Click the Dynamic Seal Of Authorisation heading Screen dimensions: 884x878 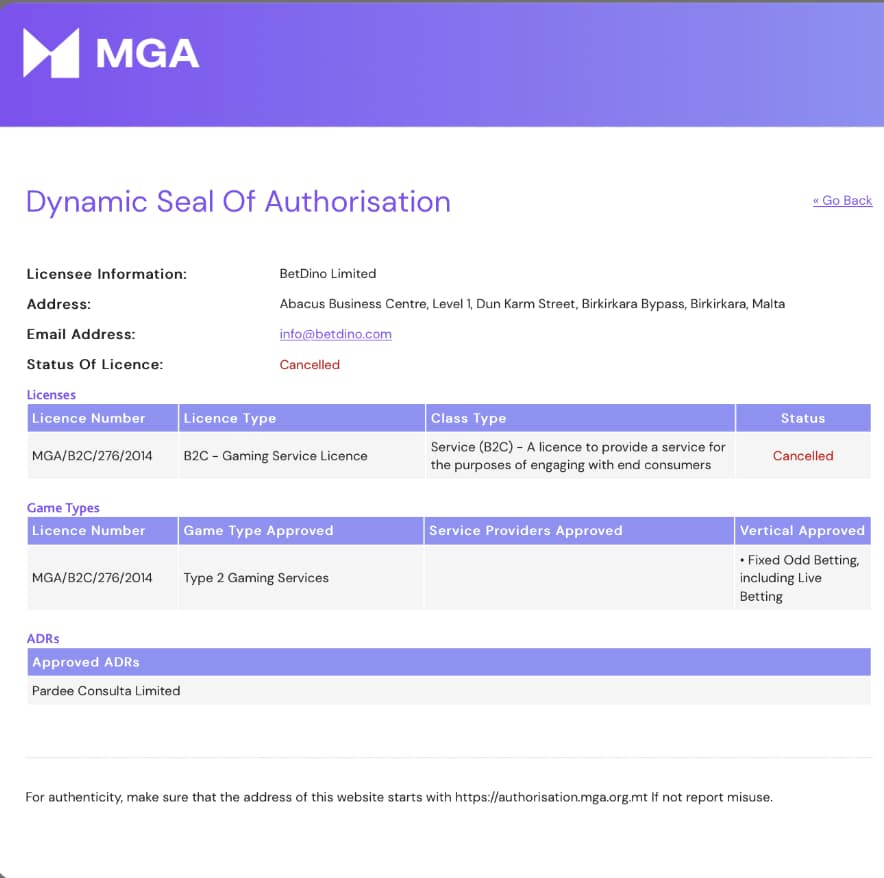(238, 201)
